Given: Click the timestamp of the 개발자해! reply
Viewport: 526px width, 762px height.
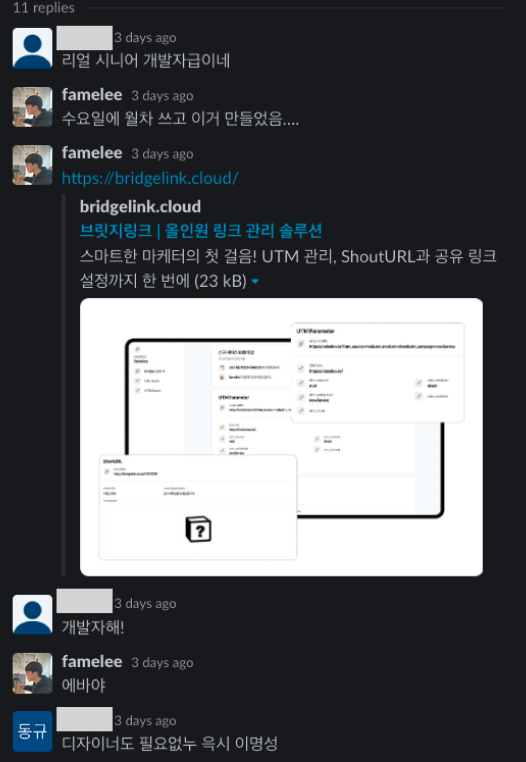Looking at the screenshot, I should click(145, 604).
